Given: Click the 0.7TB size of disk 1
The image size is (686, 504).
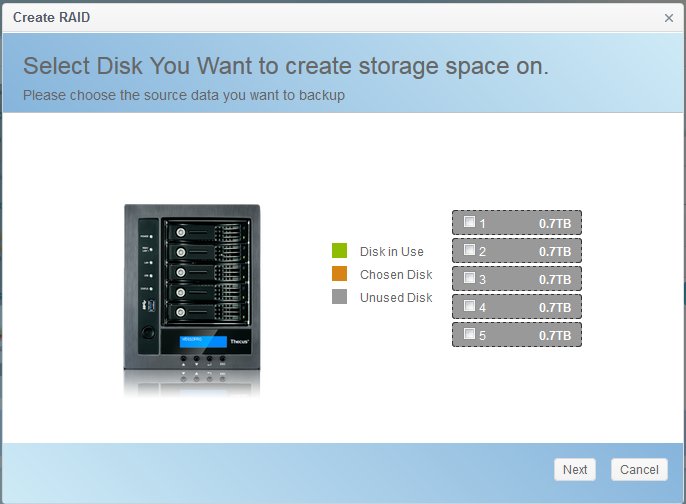Looking at the screenshot, I should tap(554, 224).
